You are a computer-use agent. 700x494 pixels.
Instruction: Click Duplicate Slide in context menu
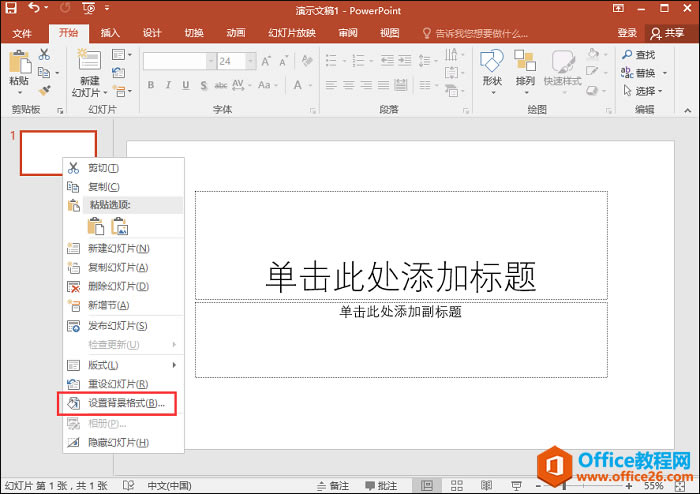[123, 267]
